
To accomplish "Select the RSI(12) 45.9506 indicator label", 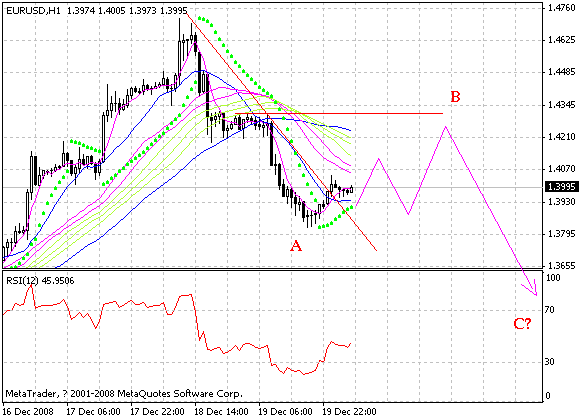I will pyautogui.click(x=40, y=281).
